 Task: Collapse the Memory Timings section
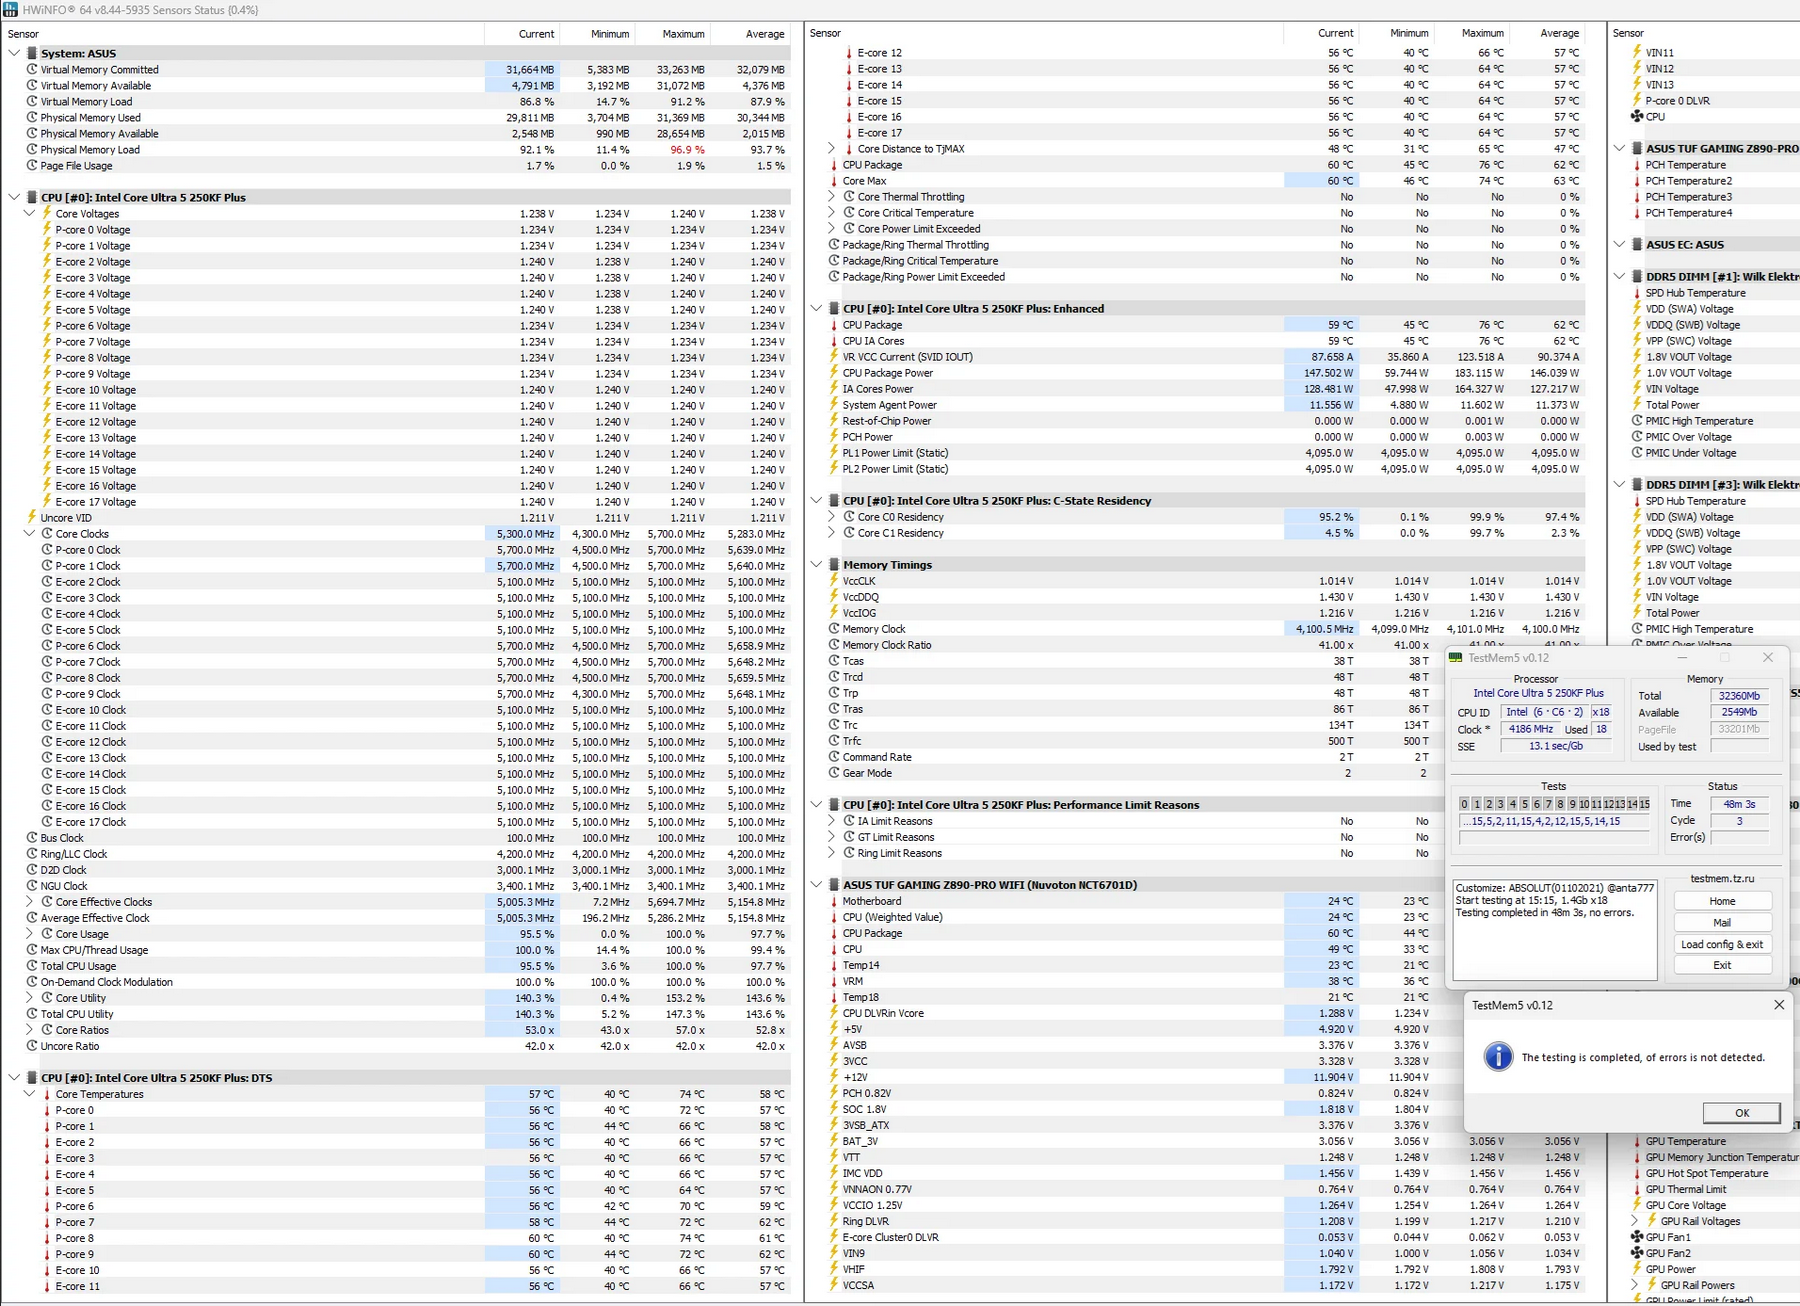pyautogui.click(x=816, y=565)
